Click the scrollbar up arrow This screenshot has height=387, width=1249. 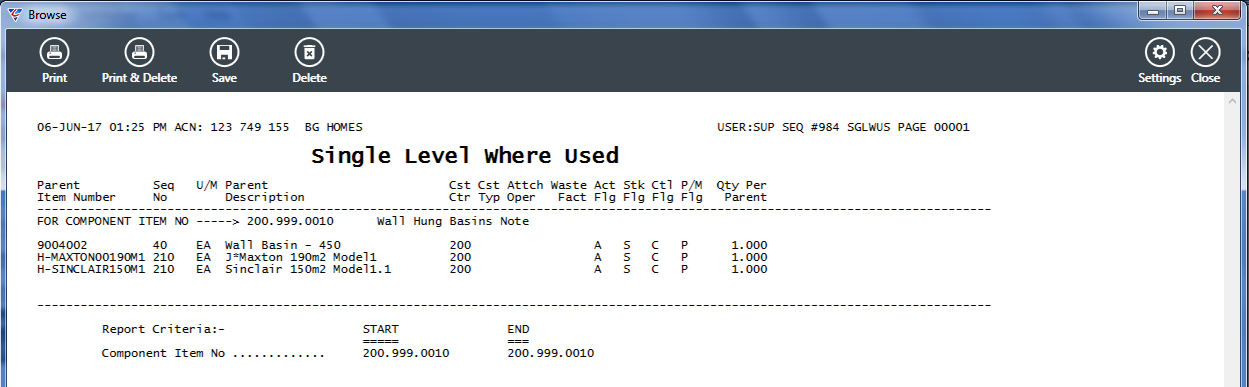pyautogui.click(x=1232, y=101)
